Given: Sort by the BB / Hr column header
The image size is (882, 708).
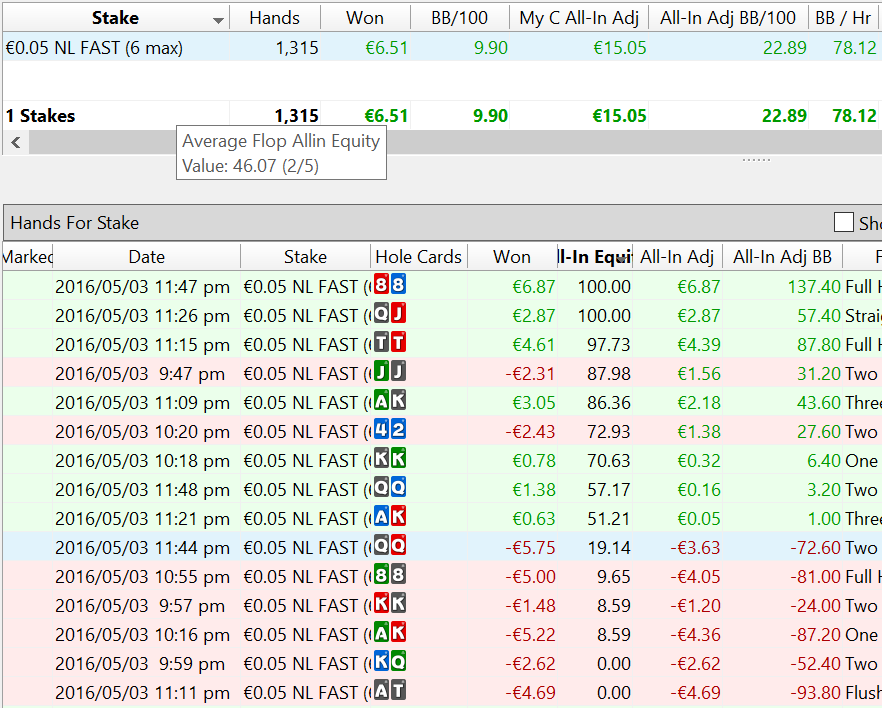Looking at the screenshot, I should click(843, 18).
